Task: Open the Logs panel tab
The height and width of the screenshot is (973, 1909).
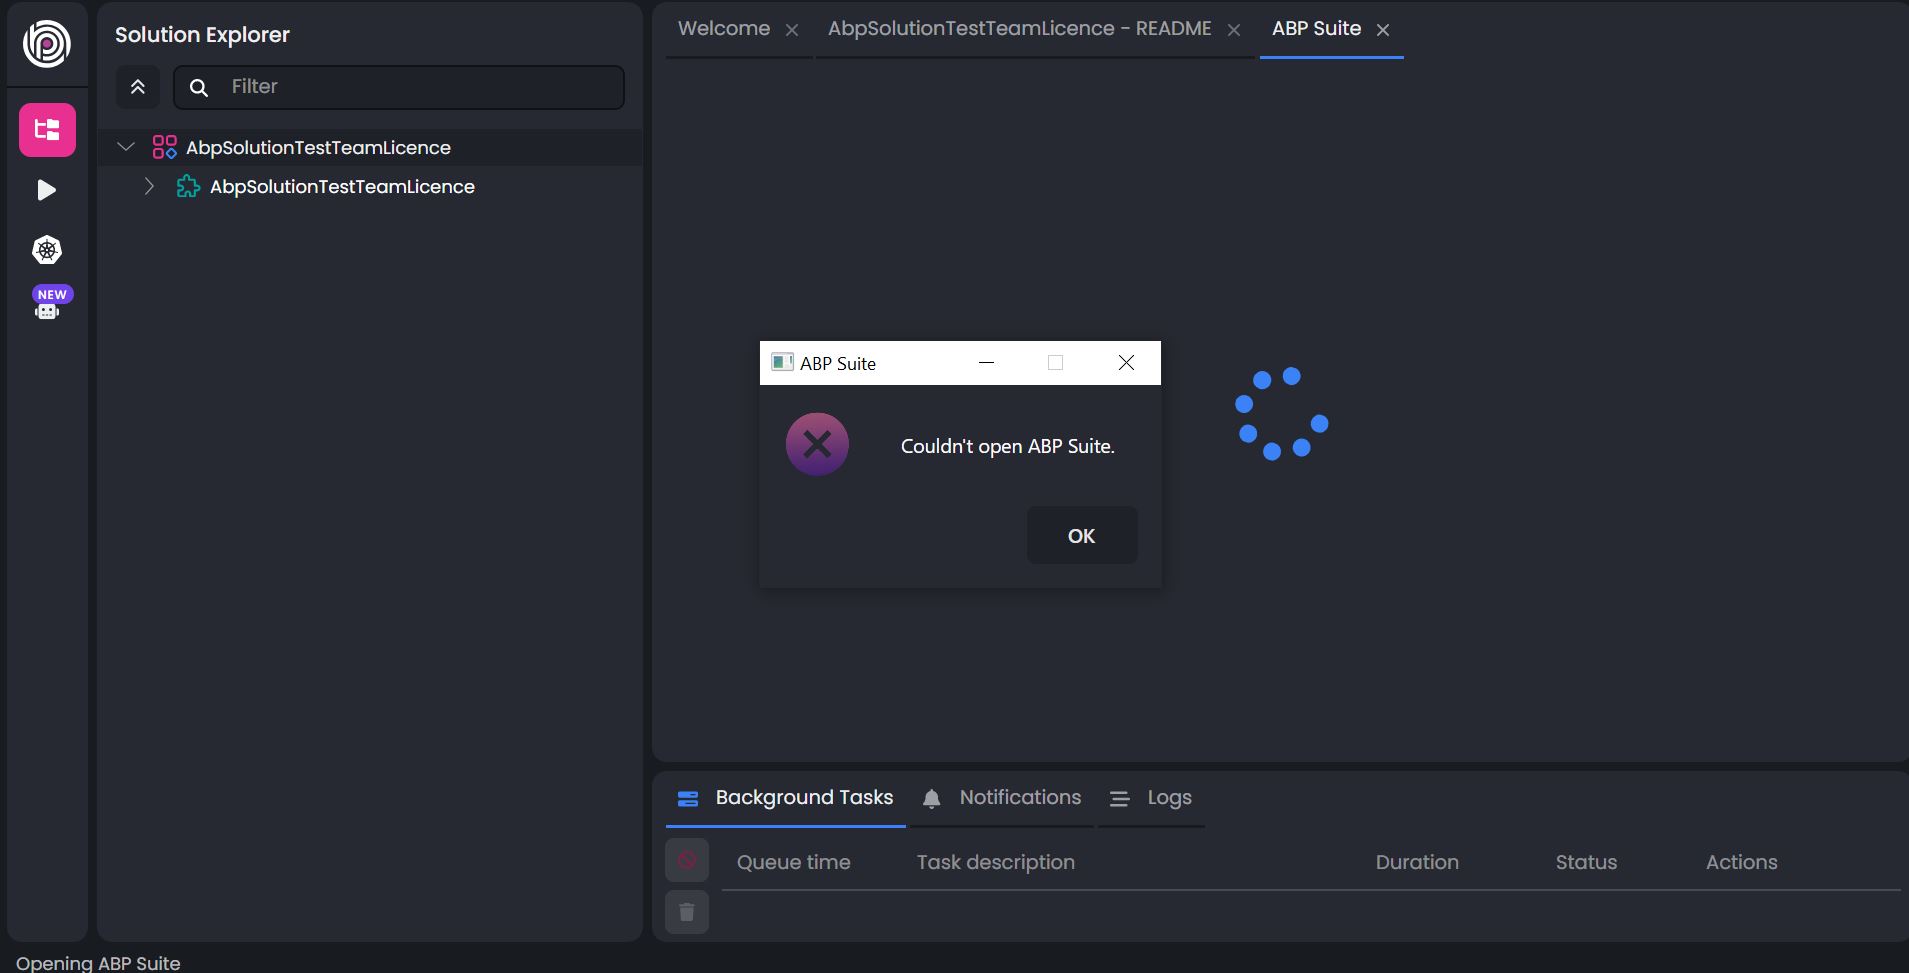Action: tap(1168, 797)
